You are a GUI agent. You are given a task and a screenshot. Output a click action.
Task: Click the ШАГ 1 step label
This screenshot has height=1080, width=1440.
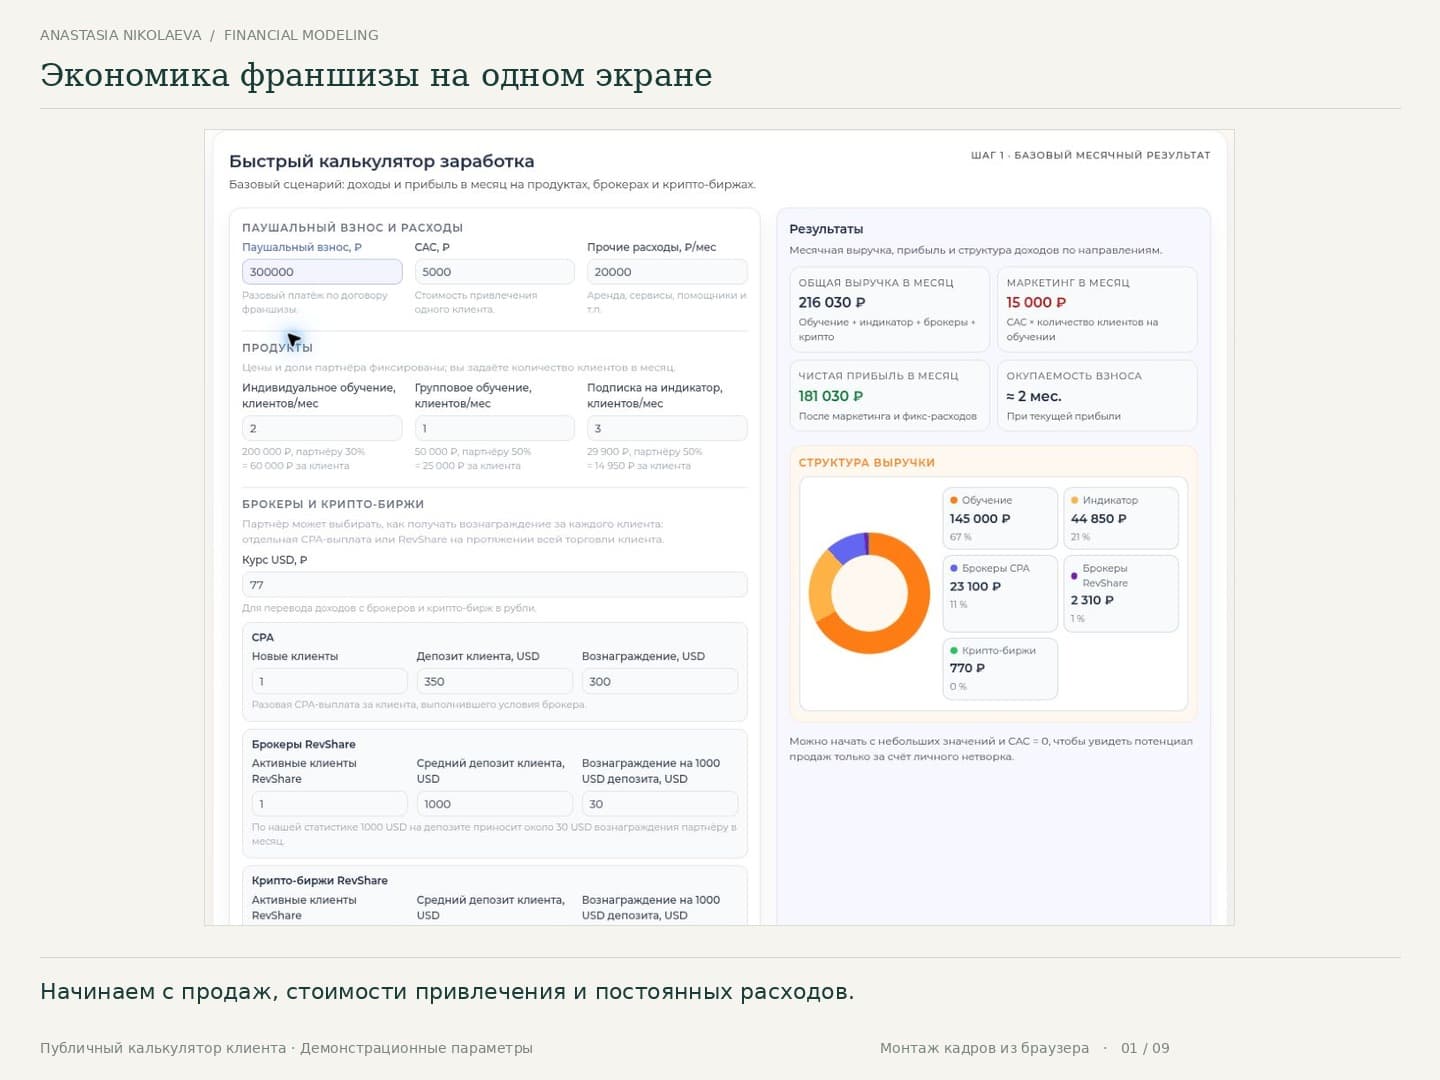pos(1090,155)
